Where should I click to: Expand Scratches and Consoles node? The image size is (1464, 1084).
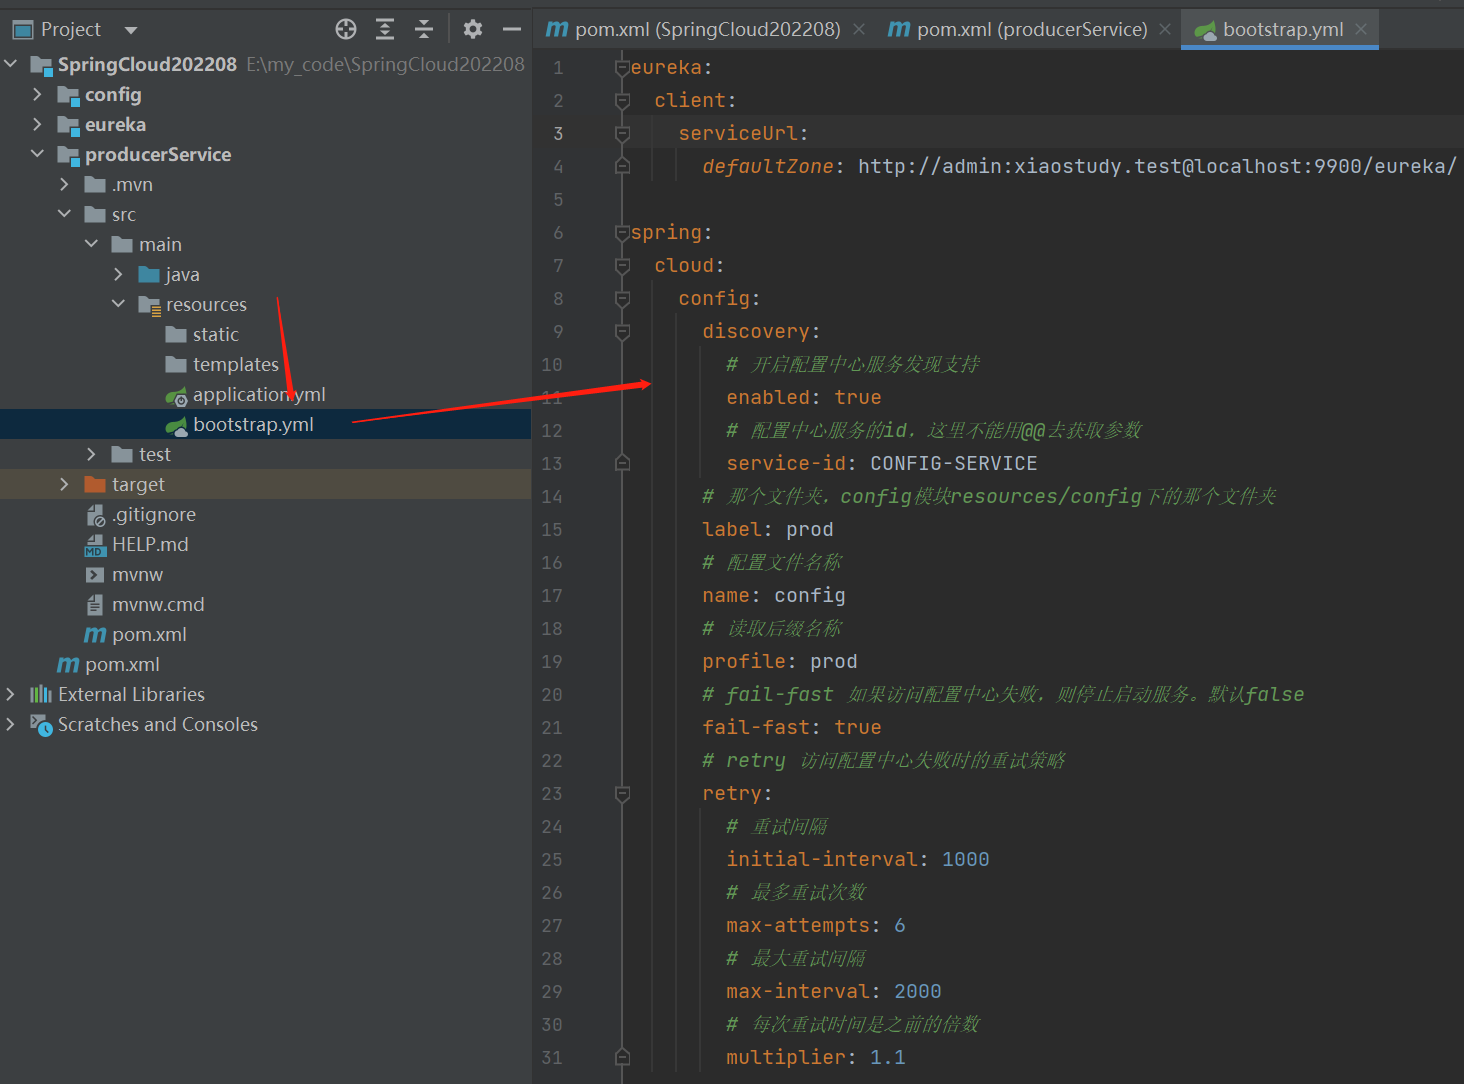click(x=11, y=724)
